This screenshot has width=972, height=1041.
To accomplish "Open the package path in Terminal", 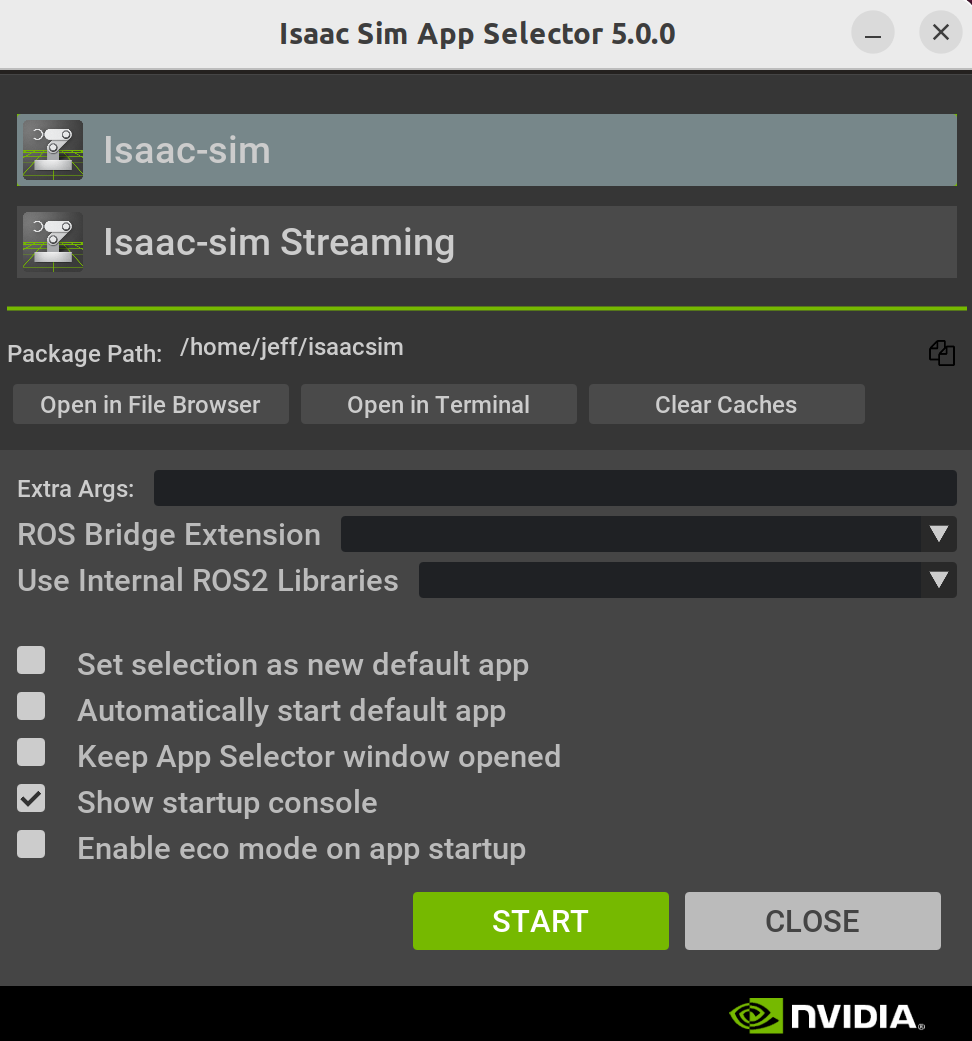I will coord(438,404).
